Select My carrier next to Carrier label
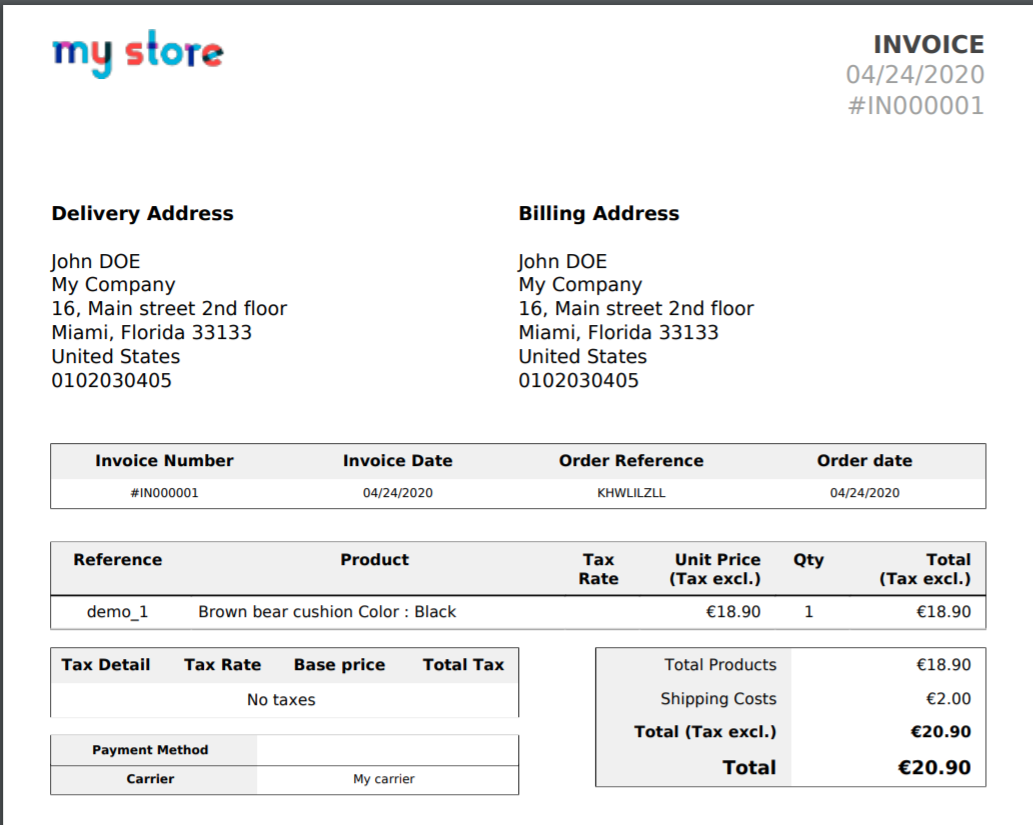This screenshot has width=1033, height=825. pos(386,779)
